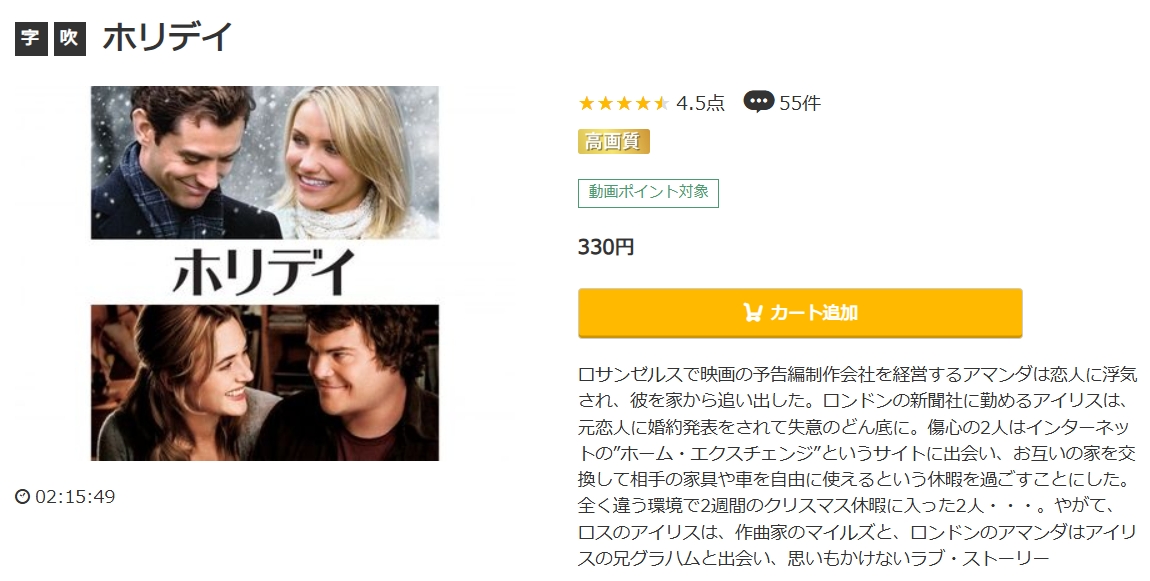The image size is (1150, 581).
Task: Click the clock duration icon
Action: coord(23,497)
